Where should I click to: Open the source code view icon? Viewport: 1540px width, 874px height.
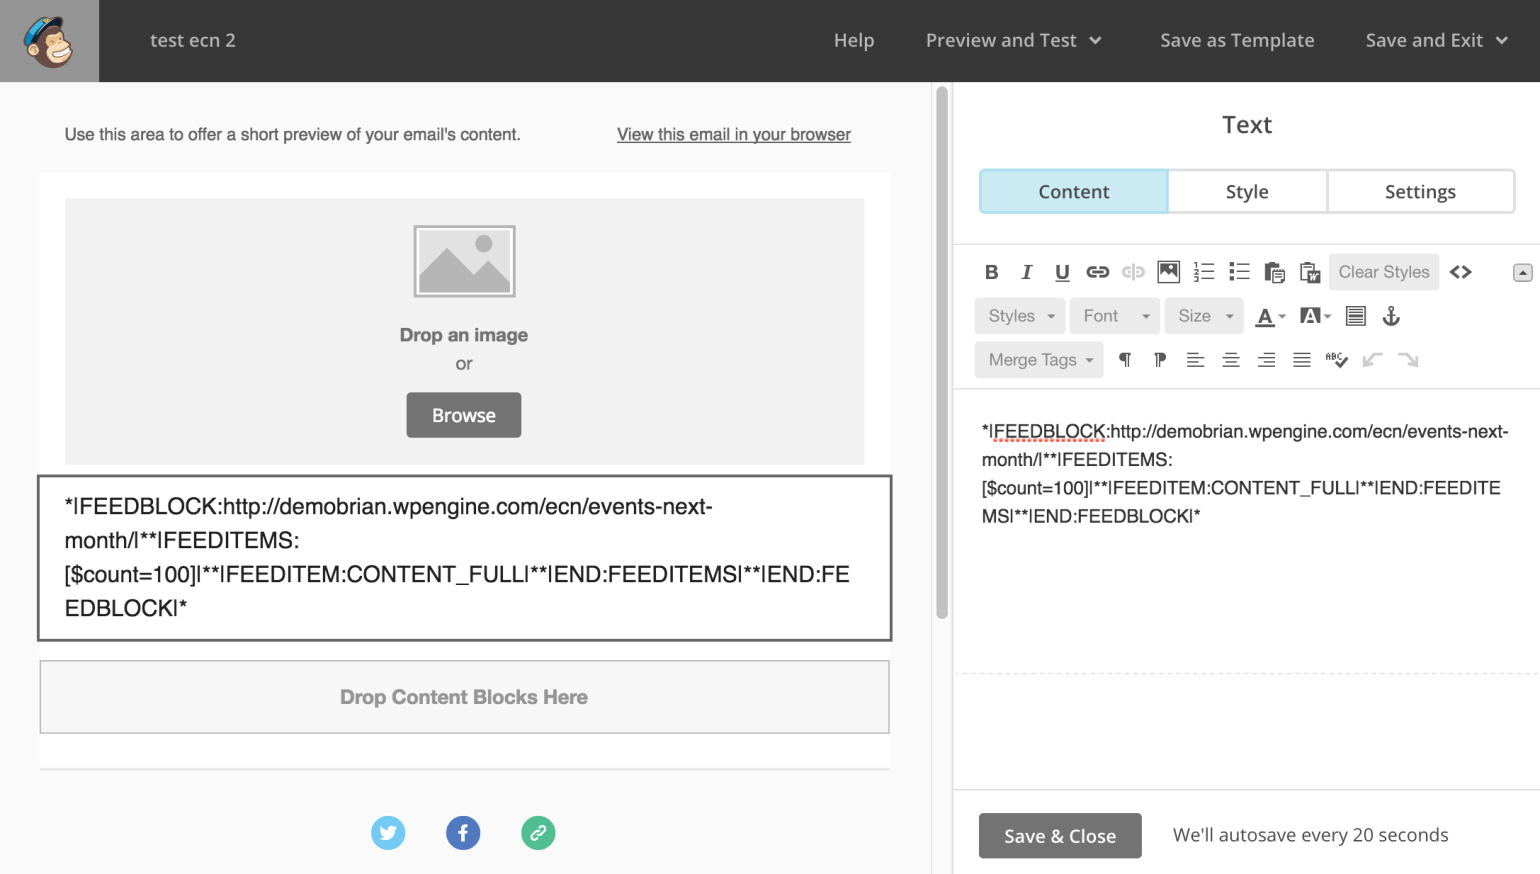[1461, 272]
